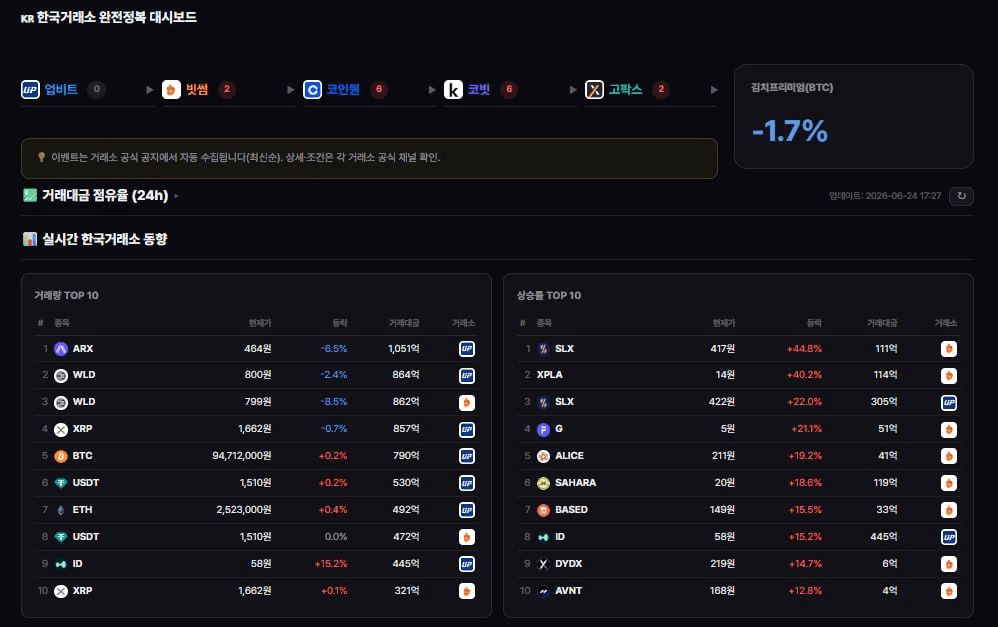Viewport: 998px width, 627px height.
Task: Click the Korbit K logo icon
Action: pyautogui.click(x=453, y=90)
